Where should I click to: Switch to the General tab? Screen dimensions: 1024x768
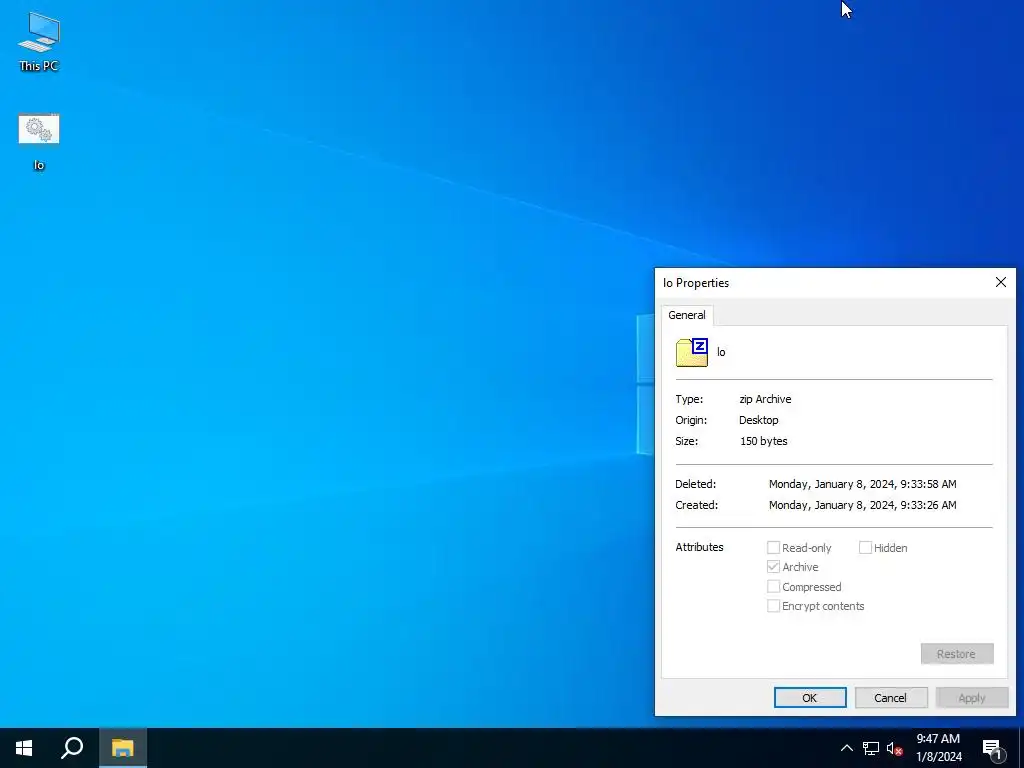[687, 315]
